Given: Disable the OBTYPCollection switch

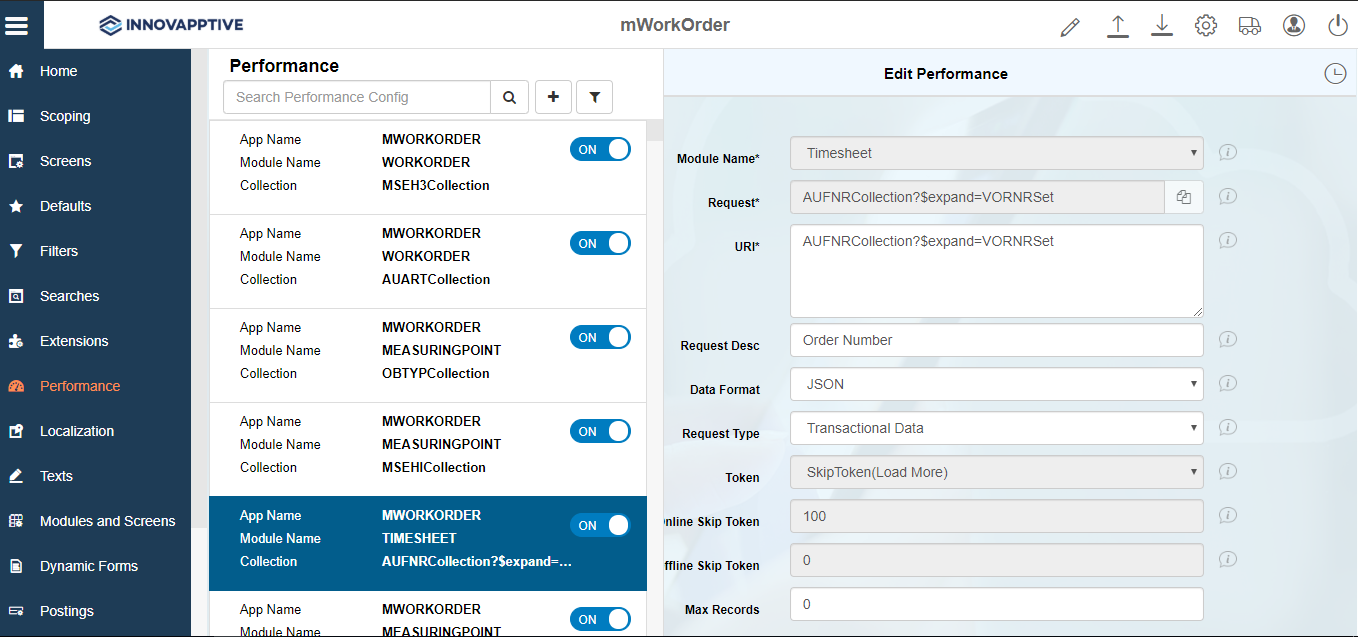Looking at the screenshot, I should [x=600, y=337].
